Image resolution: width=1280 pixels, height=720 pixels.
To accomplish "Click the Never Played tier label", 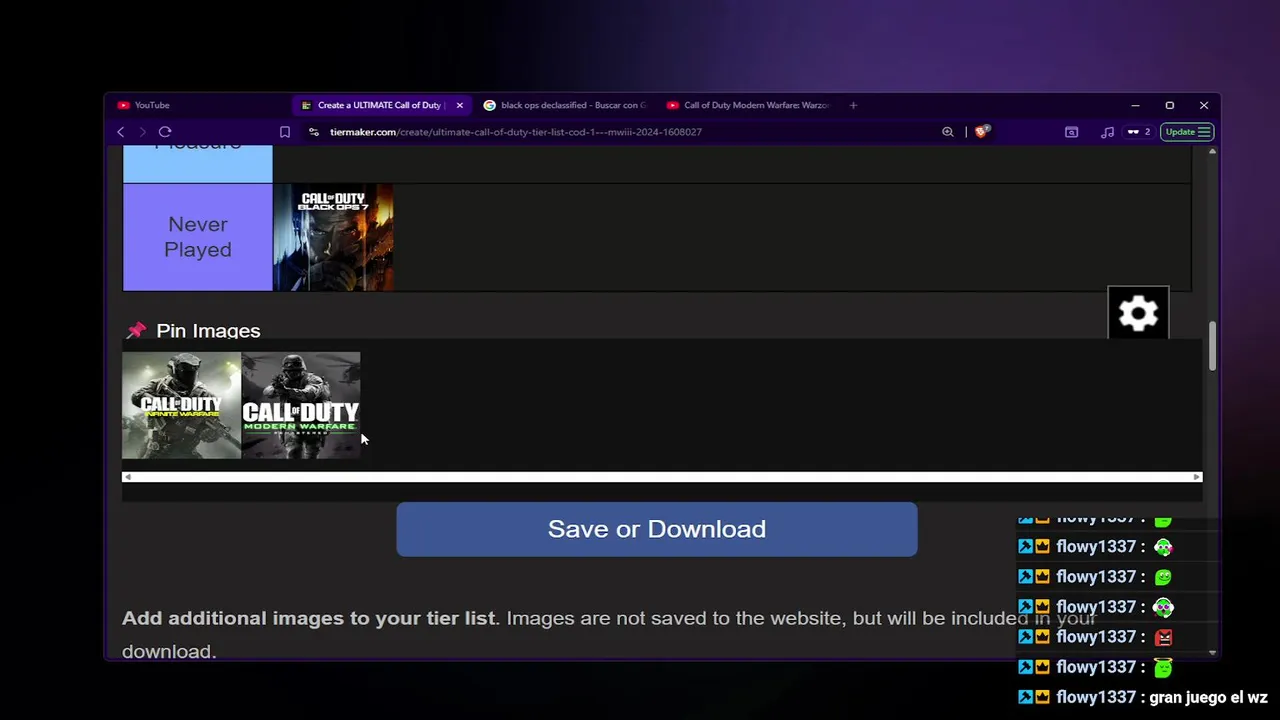I will pyautogui.click(x=197, y=237).
